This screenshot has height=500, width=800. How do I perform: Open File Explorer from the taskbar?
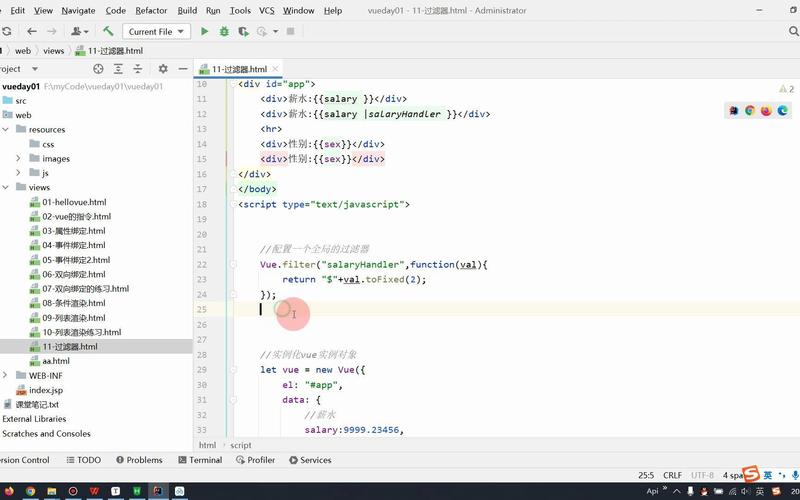(x=52, y=491)
